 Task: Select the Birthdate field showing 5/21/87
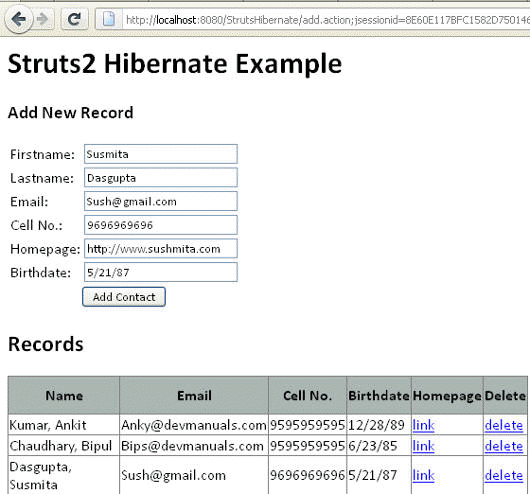coord(161,273)
